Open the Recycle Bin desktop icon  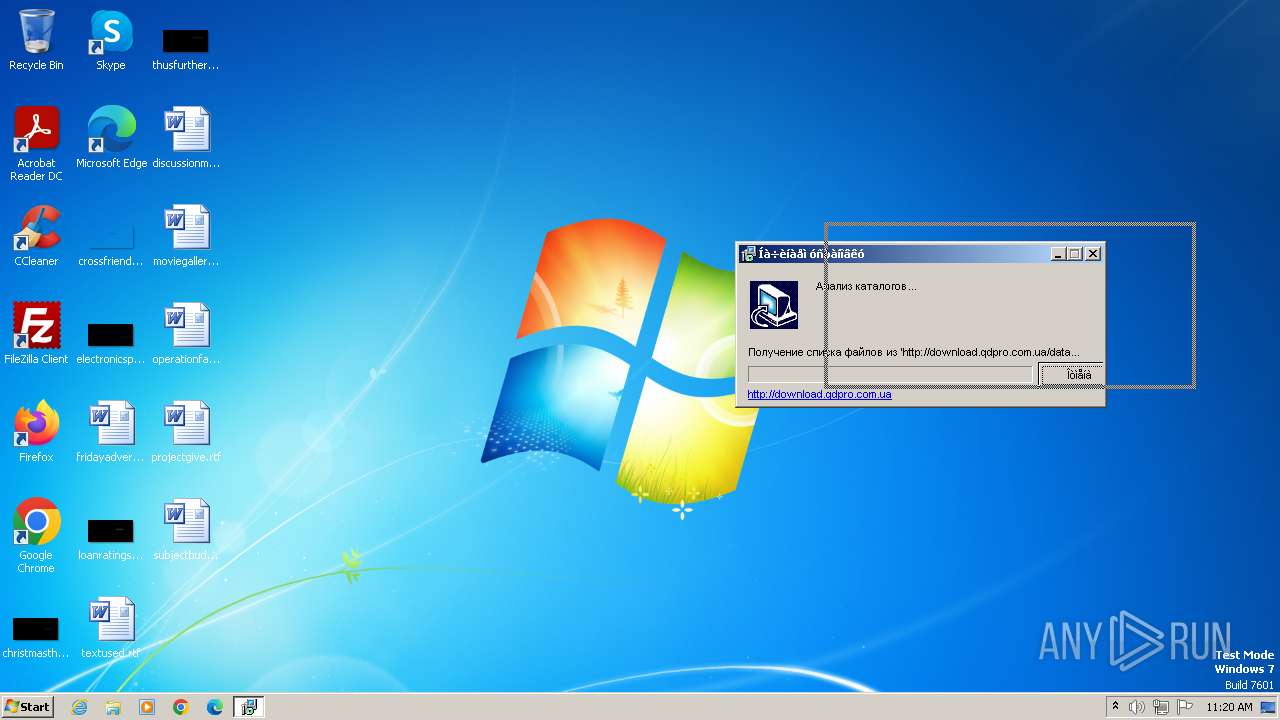[x=36, y=40]
